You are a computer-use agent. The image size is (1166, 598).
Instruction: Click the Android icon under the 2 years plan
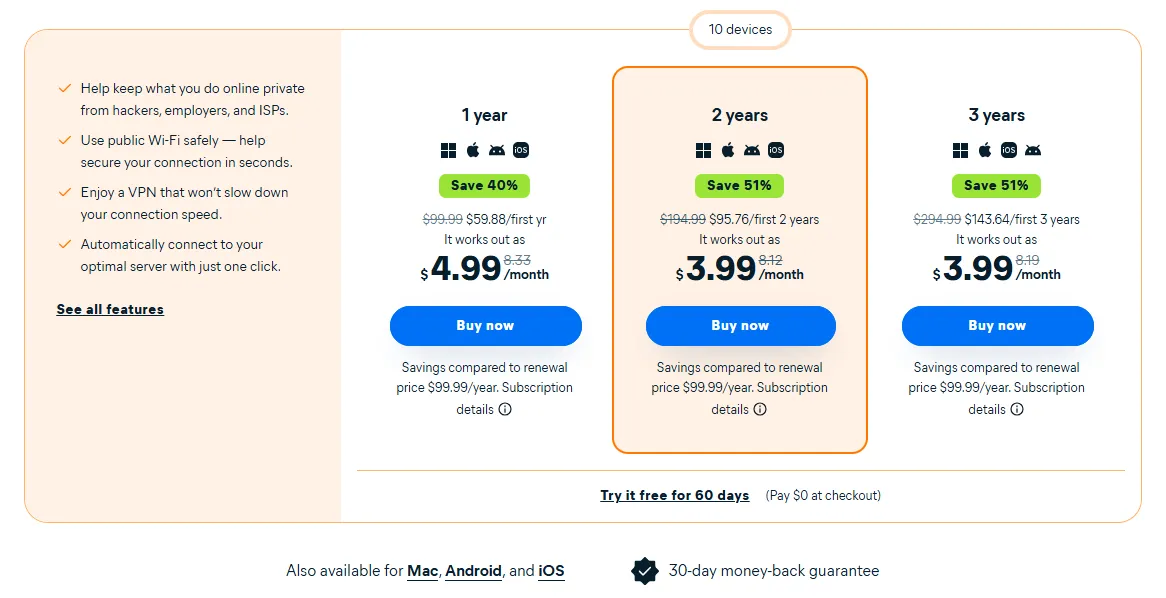coord(752,150)
